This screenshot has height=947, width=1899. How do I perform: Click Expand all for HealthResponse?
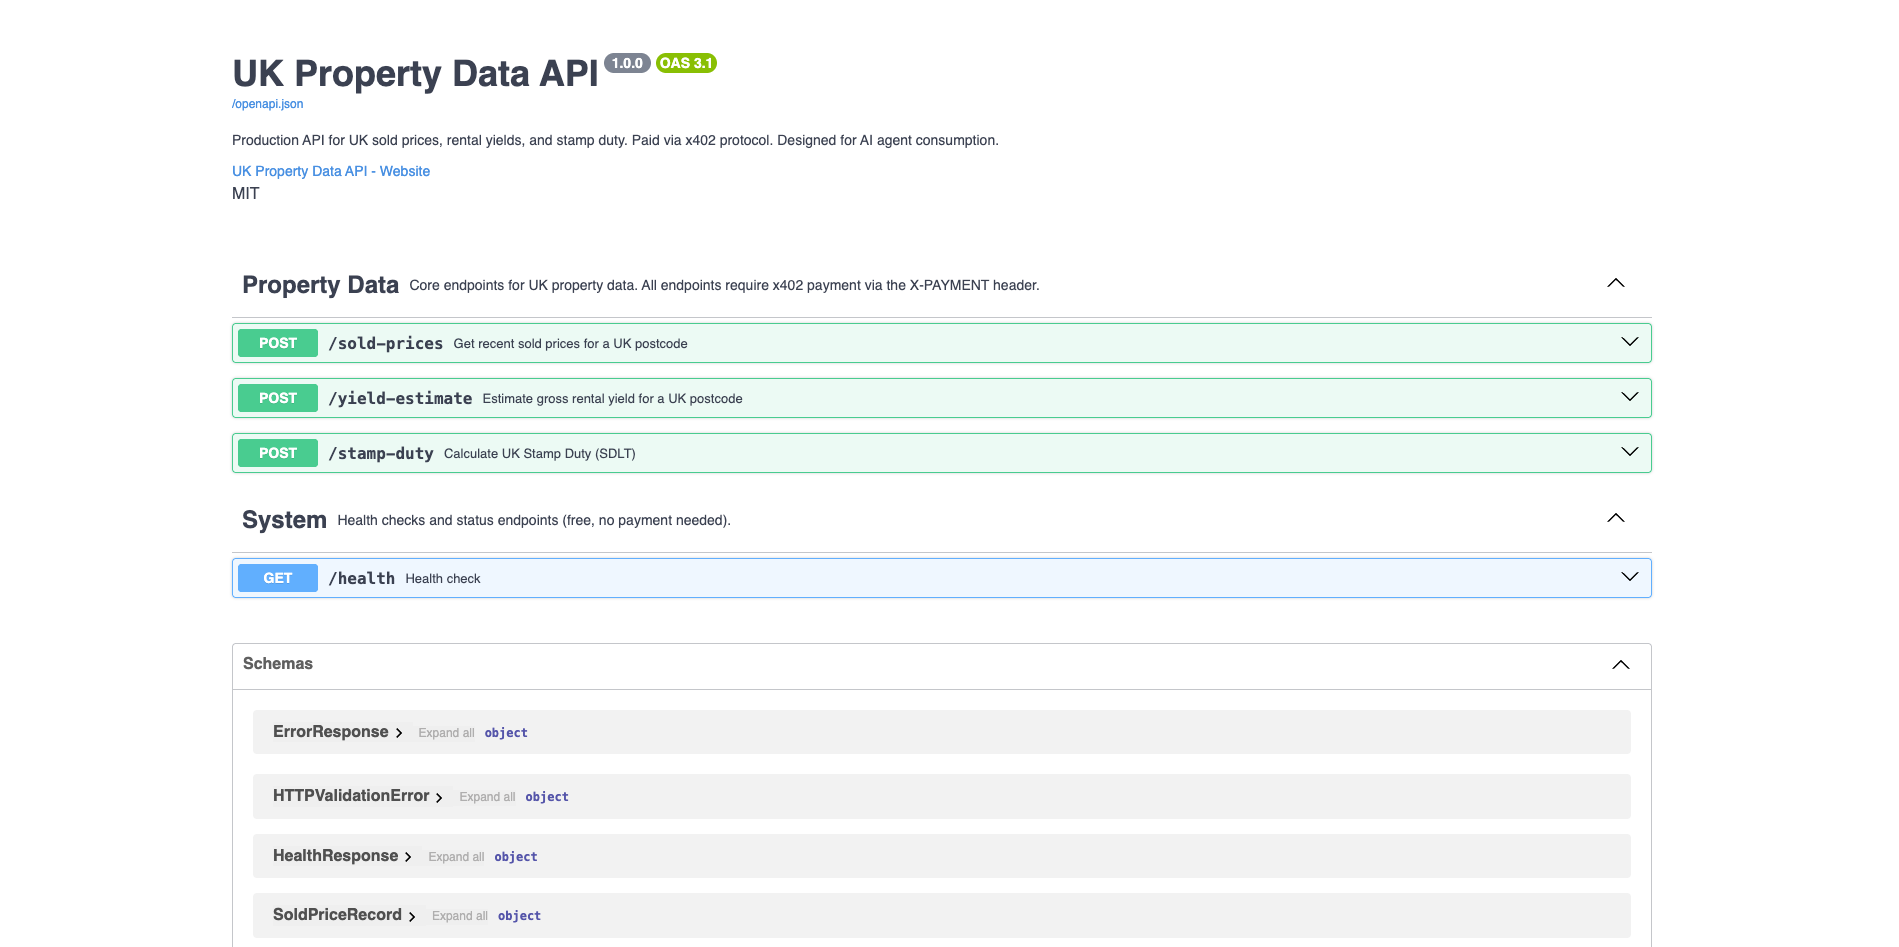pyautogui.click(x=456, y=856)
